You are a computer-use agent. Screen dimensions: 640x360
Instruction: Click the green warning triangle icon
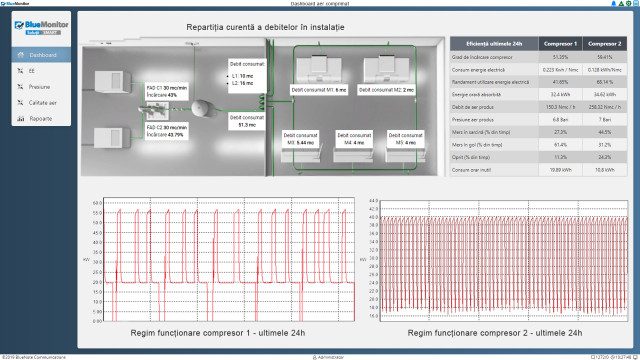pyautogui.click(x=621, y=3)
